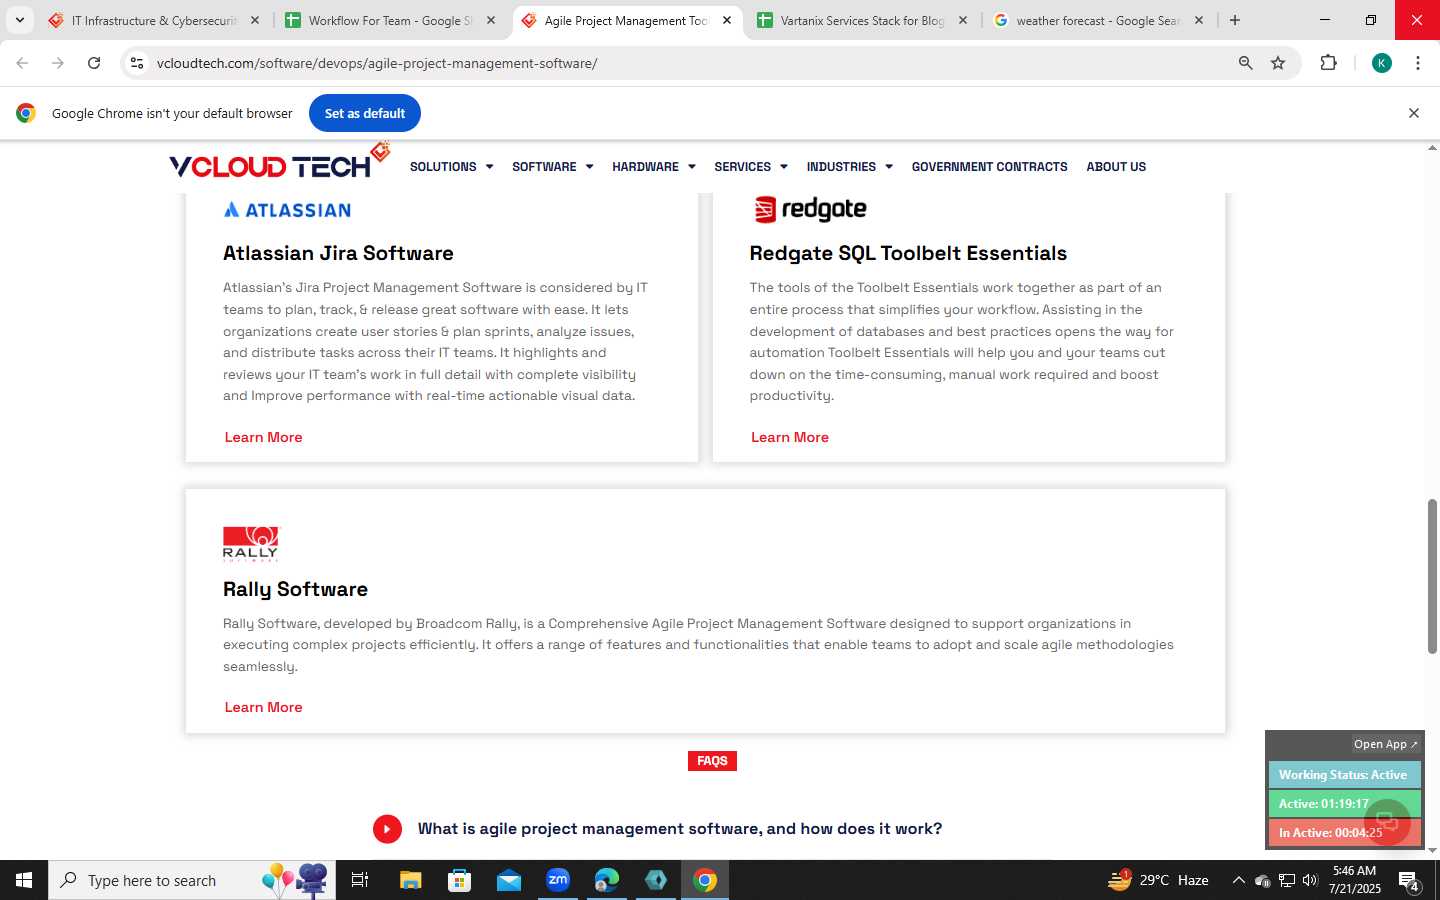
Task: Click the Atlassian logo
Action: coord(287,210)
